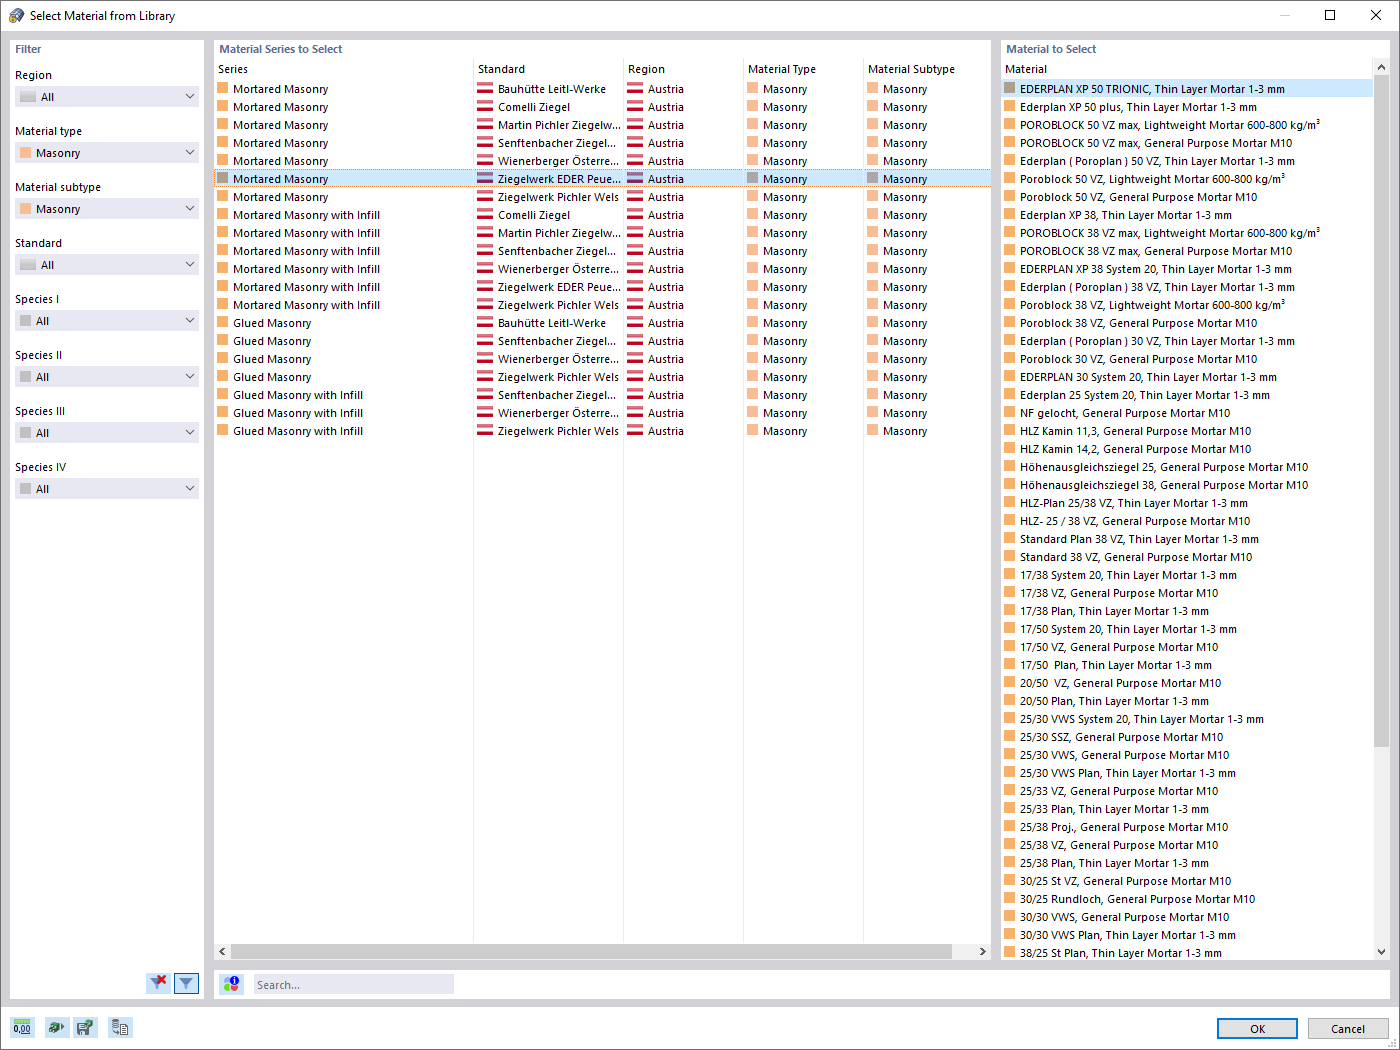Save the material to the library
Screen dimensions: 1400x1050
click(x=85, y=1027)
